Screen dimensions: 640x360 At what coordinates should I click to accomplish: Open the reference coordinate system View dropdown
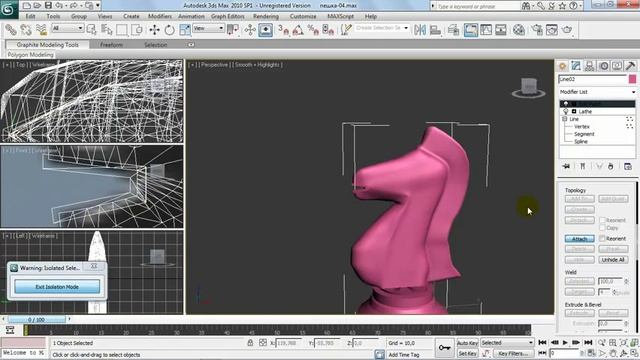tap(209, 28)
